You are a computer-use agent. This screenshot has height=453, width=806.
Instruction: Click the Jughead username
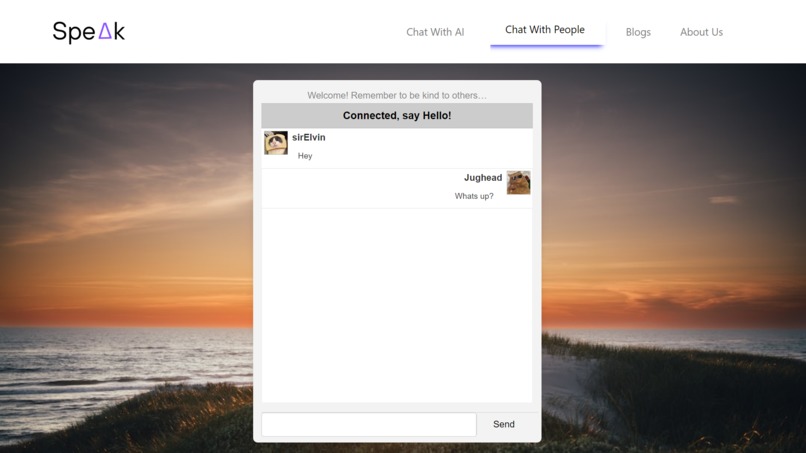483,177
